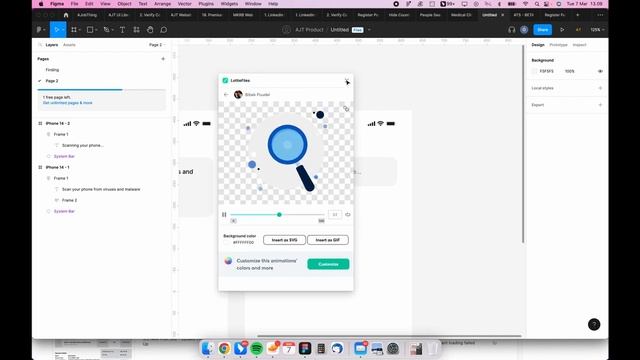Screen dimensions: 640x360
Task: Click the frame number input field
Action: click(x=335, y=215)
